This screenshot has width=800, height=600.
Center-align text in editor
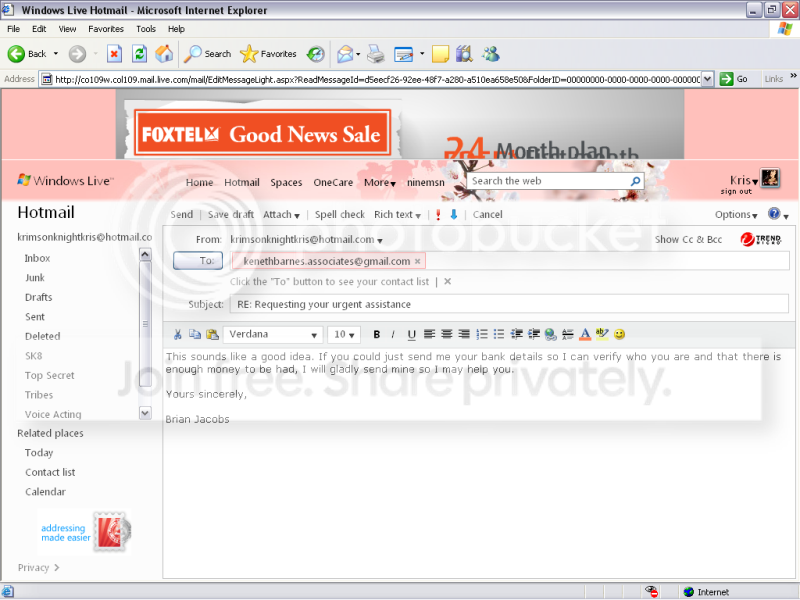[x=447, y=334]
